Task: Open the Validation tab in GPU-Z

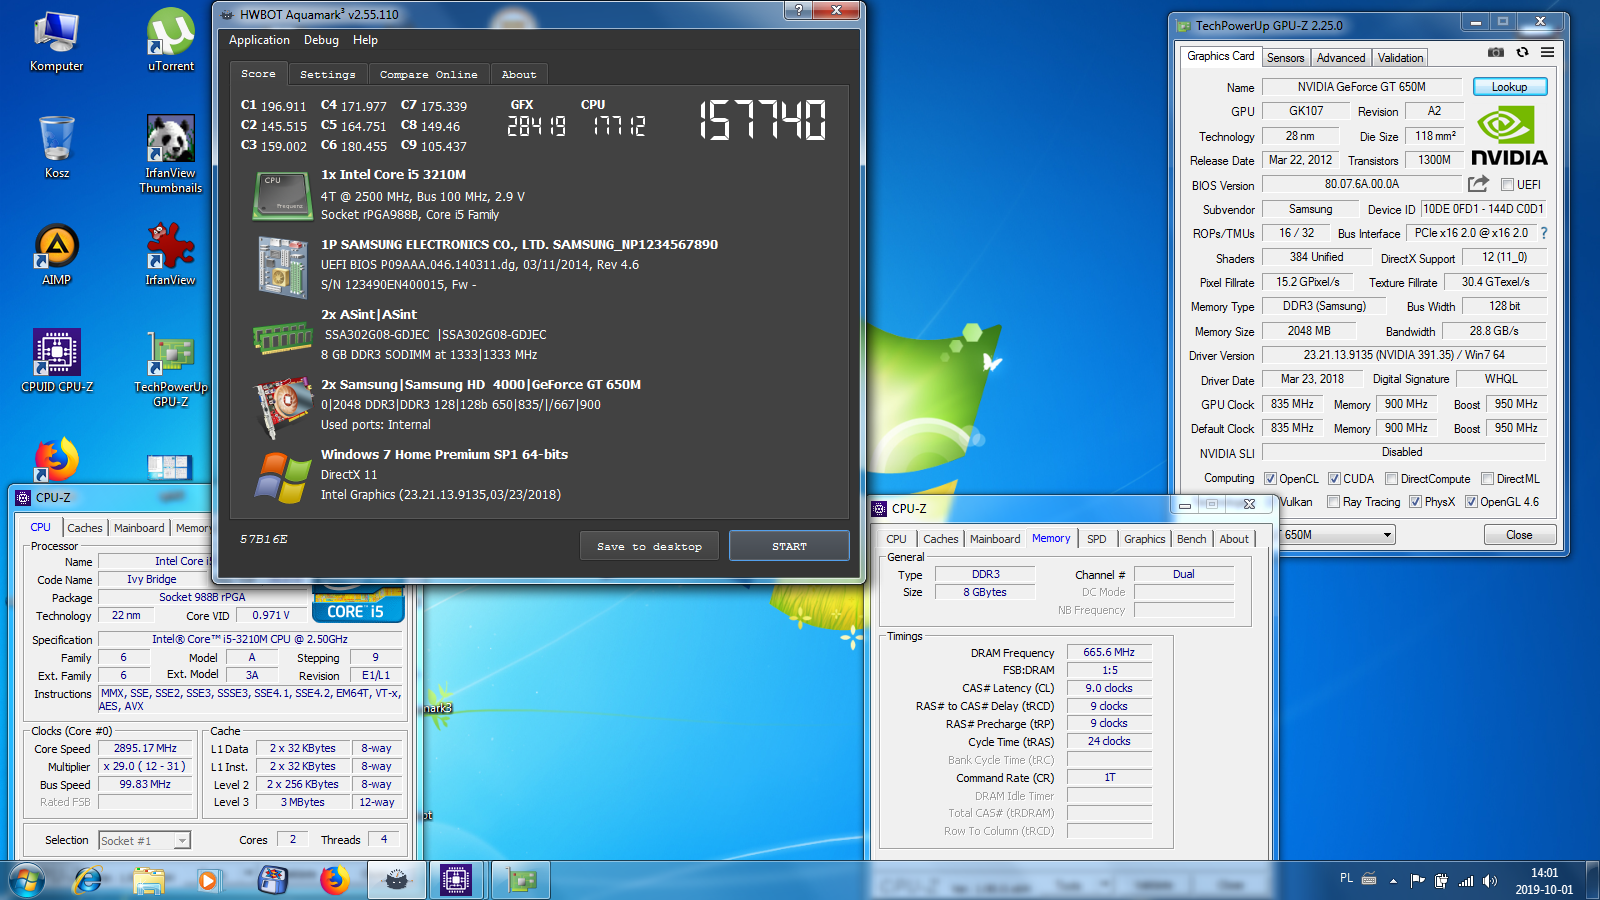Action: (1399, 58)
